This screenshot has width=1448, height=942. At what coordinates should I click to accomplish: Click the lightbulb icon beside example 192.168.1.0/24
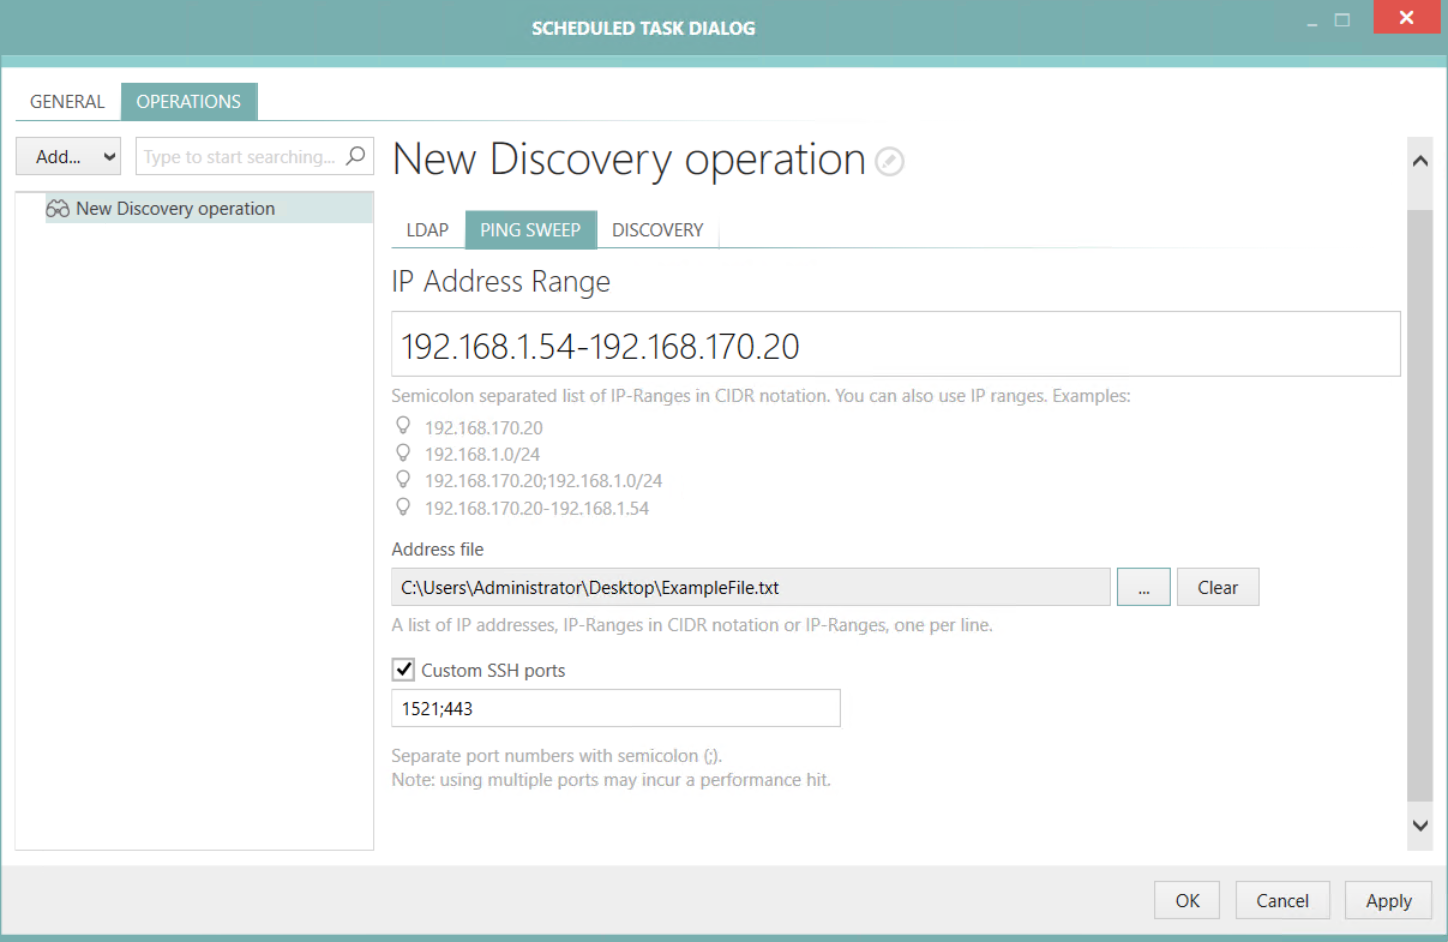click(x=403, y=452)
